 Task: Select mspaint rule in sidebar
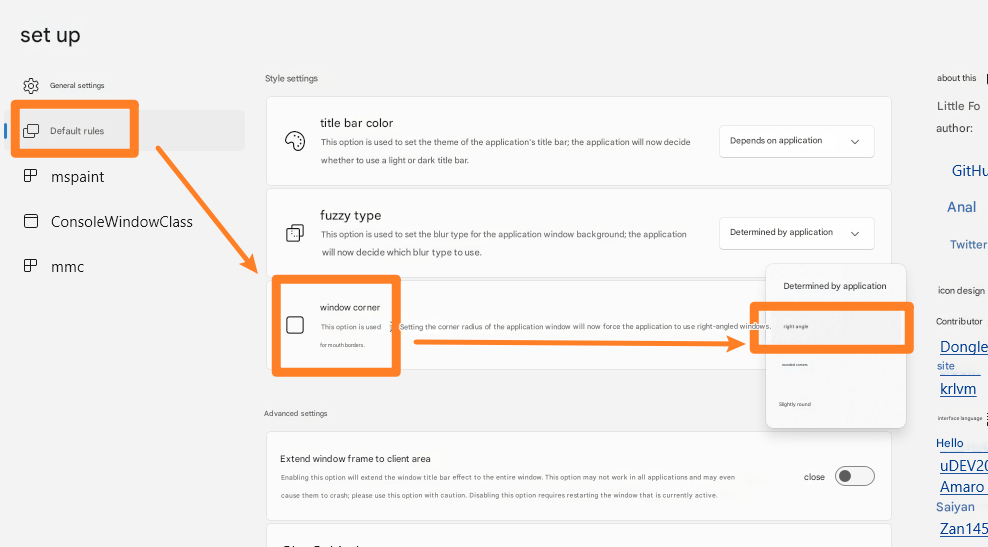(124, 176)
